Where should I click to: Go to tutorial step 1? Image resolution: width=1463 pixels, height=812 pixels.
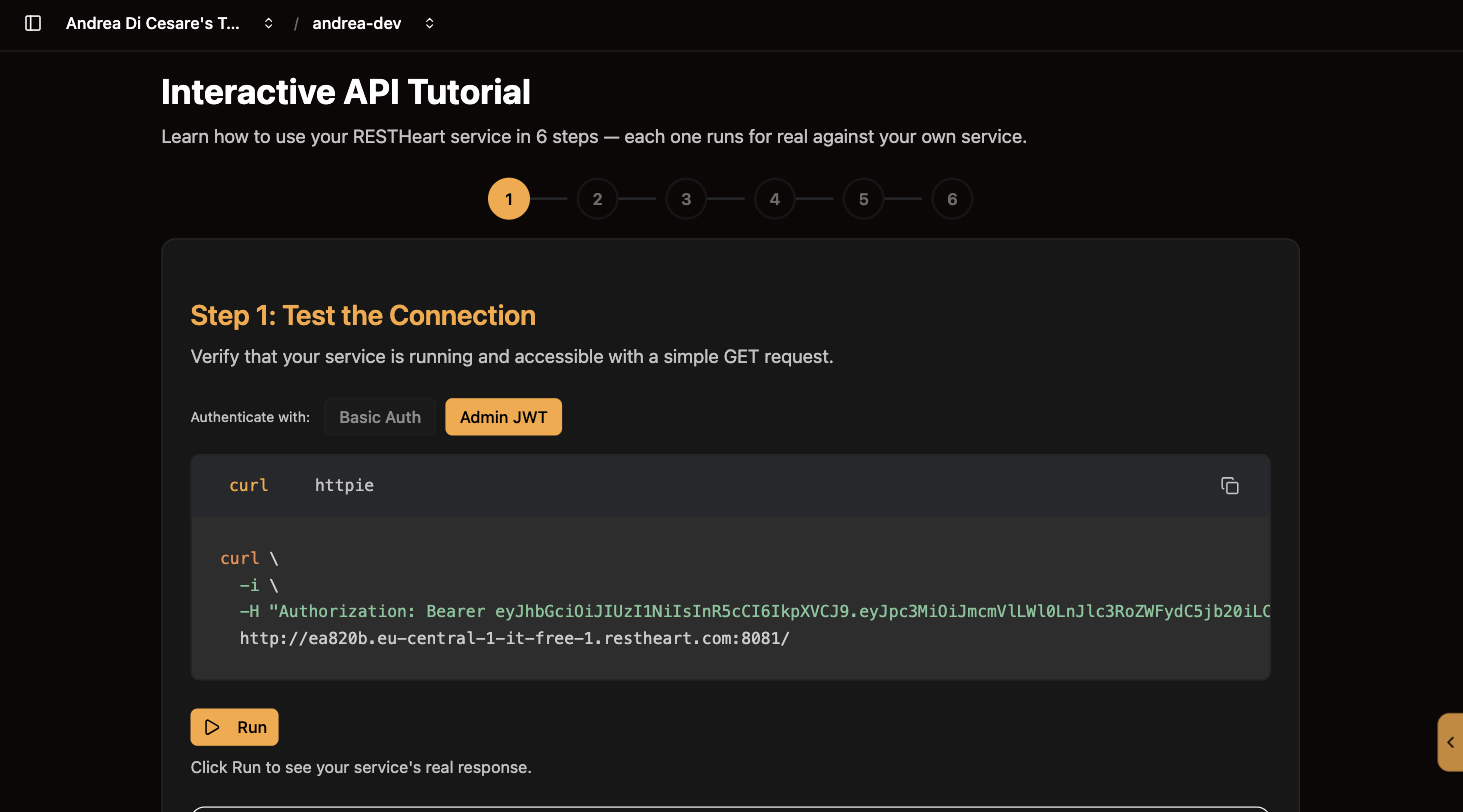(x=509, y=199)
